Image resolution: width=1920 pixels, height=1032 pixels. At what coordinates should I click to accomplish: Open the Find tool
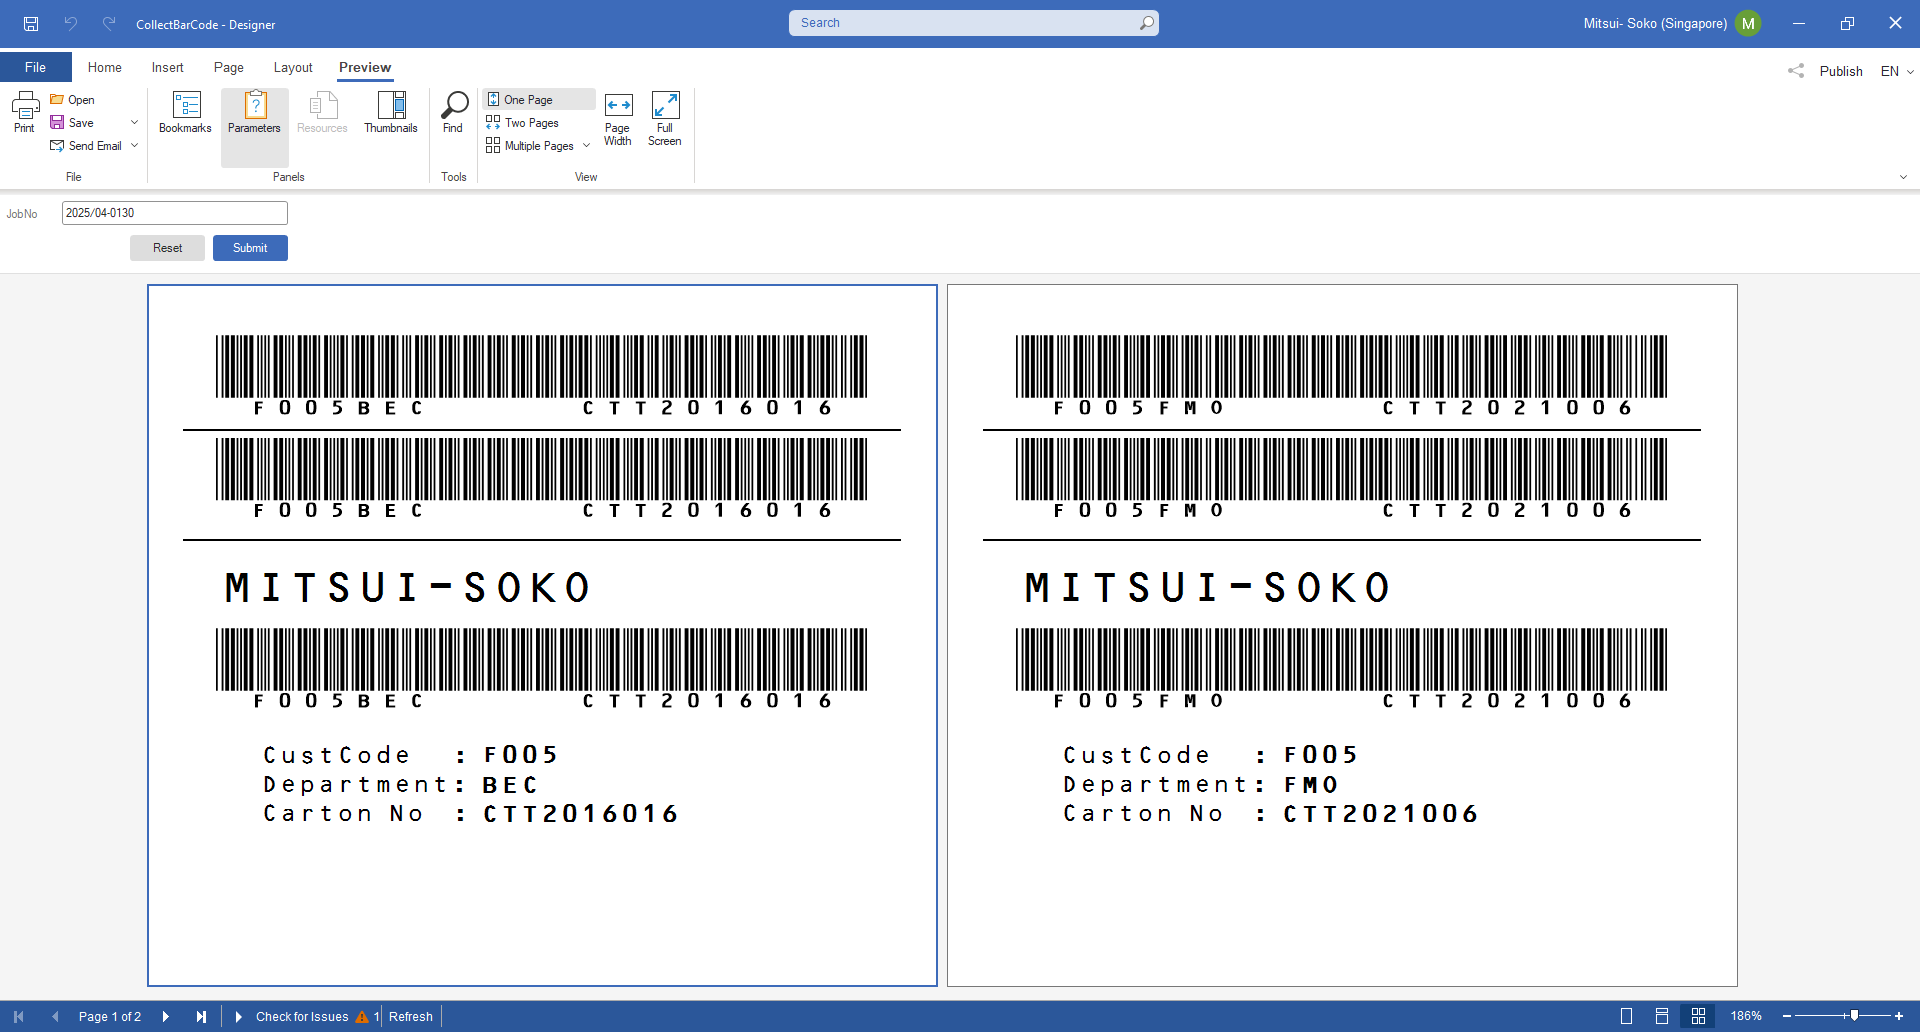(453, 112)
